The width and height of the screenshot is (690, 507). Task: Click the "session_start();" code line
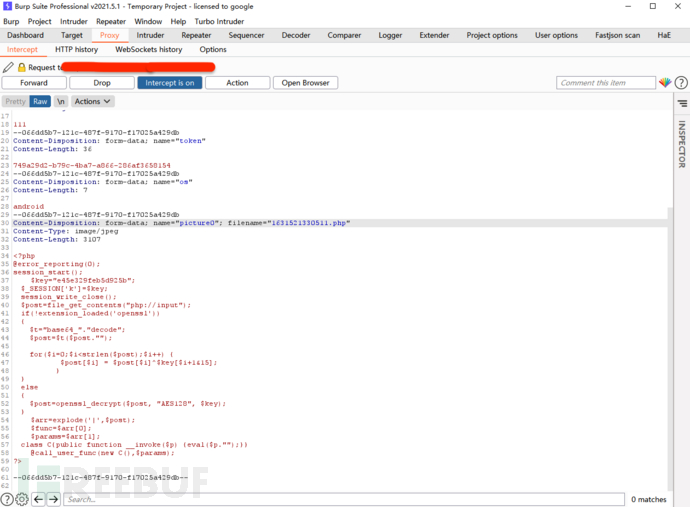pos(48,272)
